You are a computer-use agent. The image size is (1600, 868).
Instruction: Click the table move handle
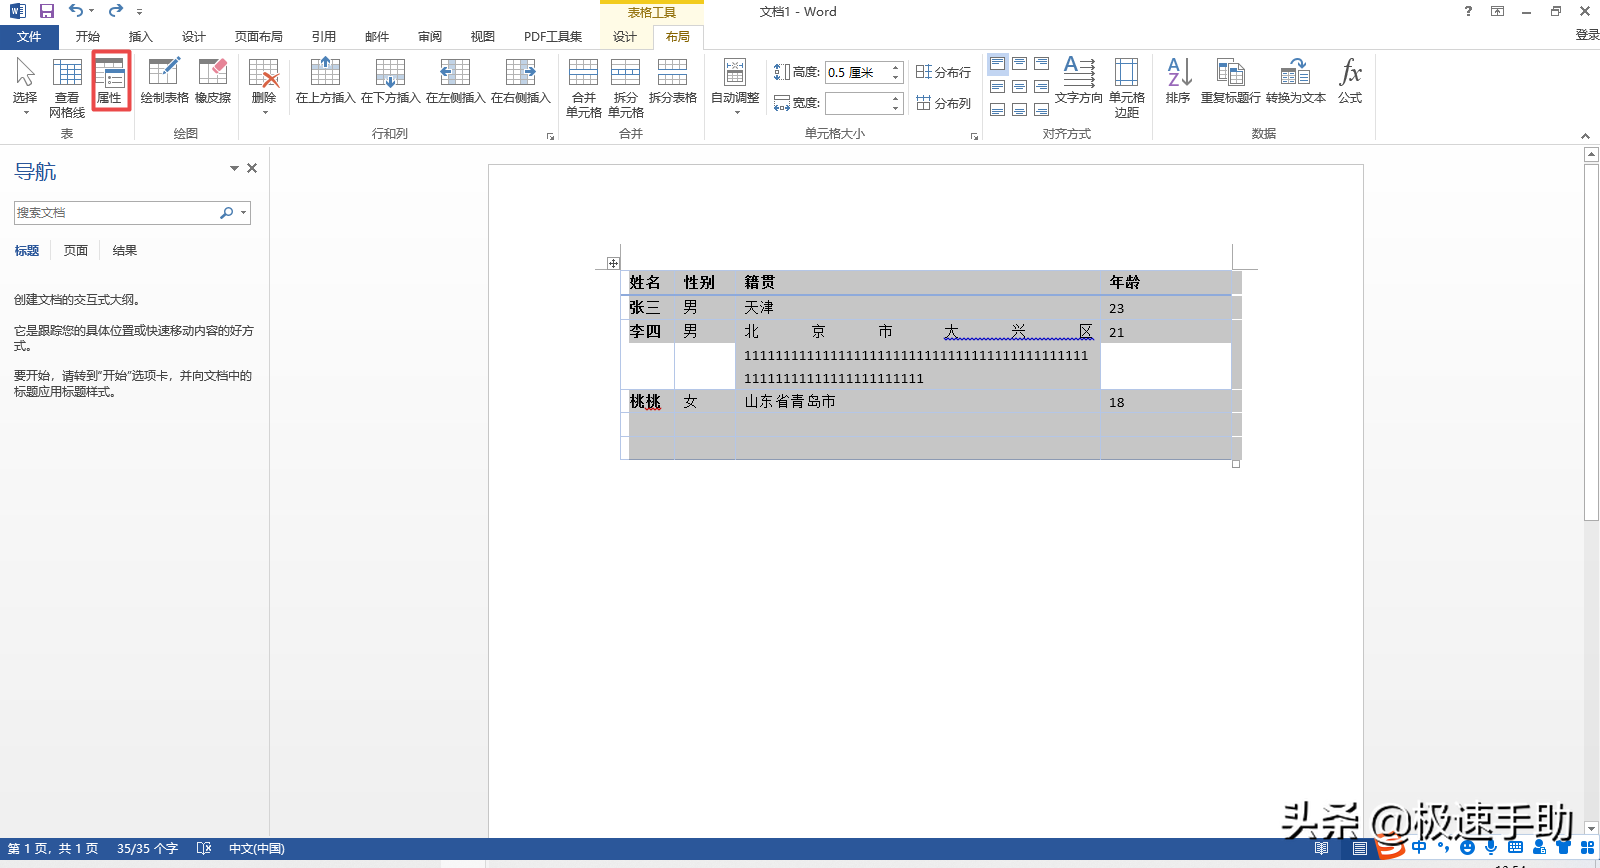coord(613,263)
